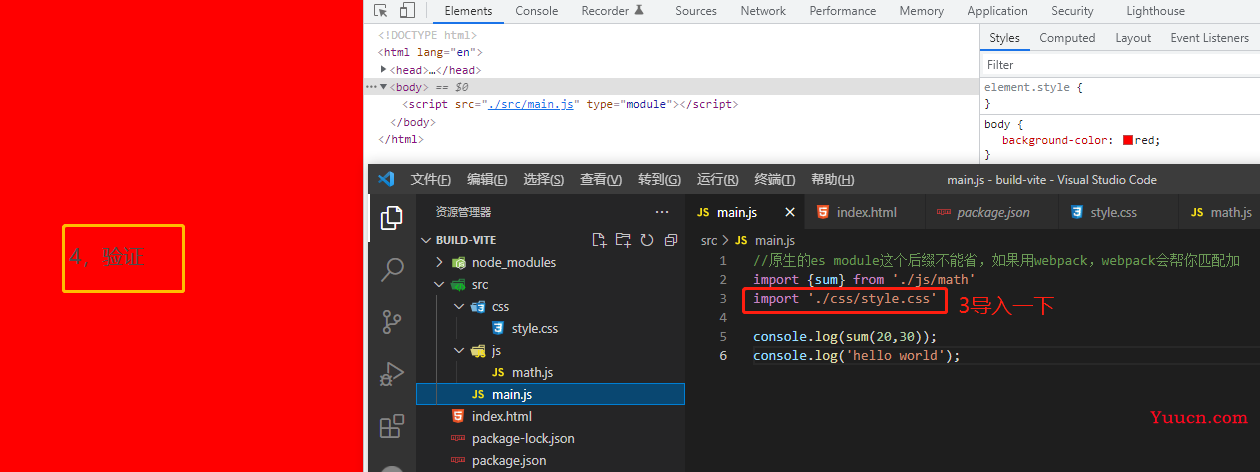The height and width of the screenshot is (472, 1260).
Task: Click New File icon in BUILD-VITE header
Action: (599, 240)
